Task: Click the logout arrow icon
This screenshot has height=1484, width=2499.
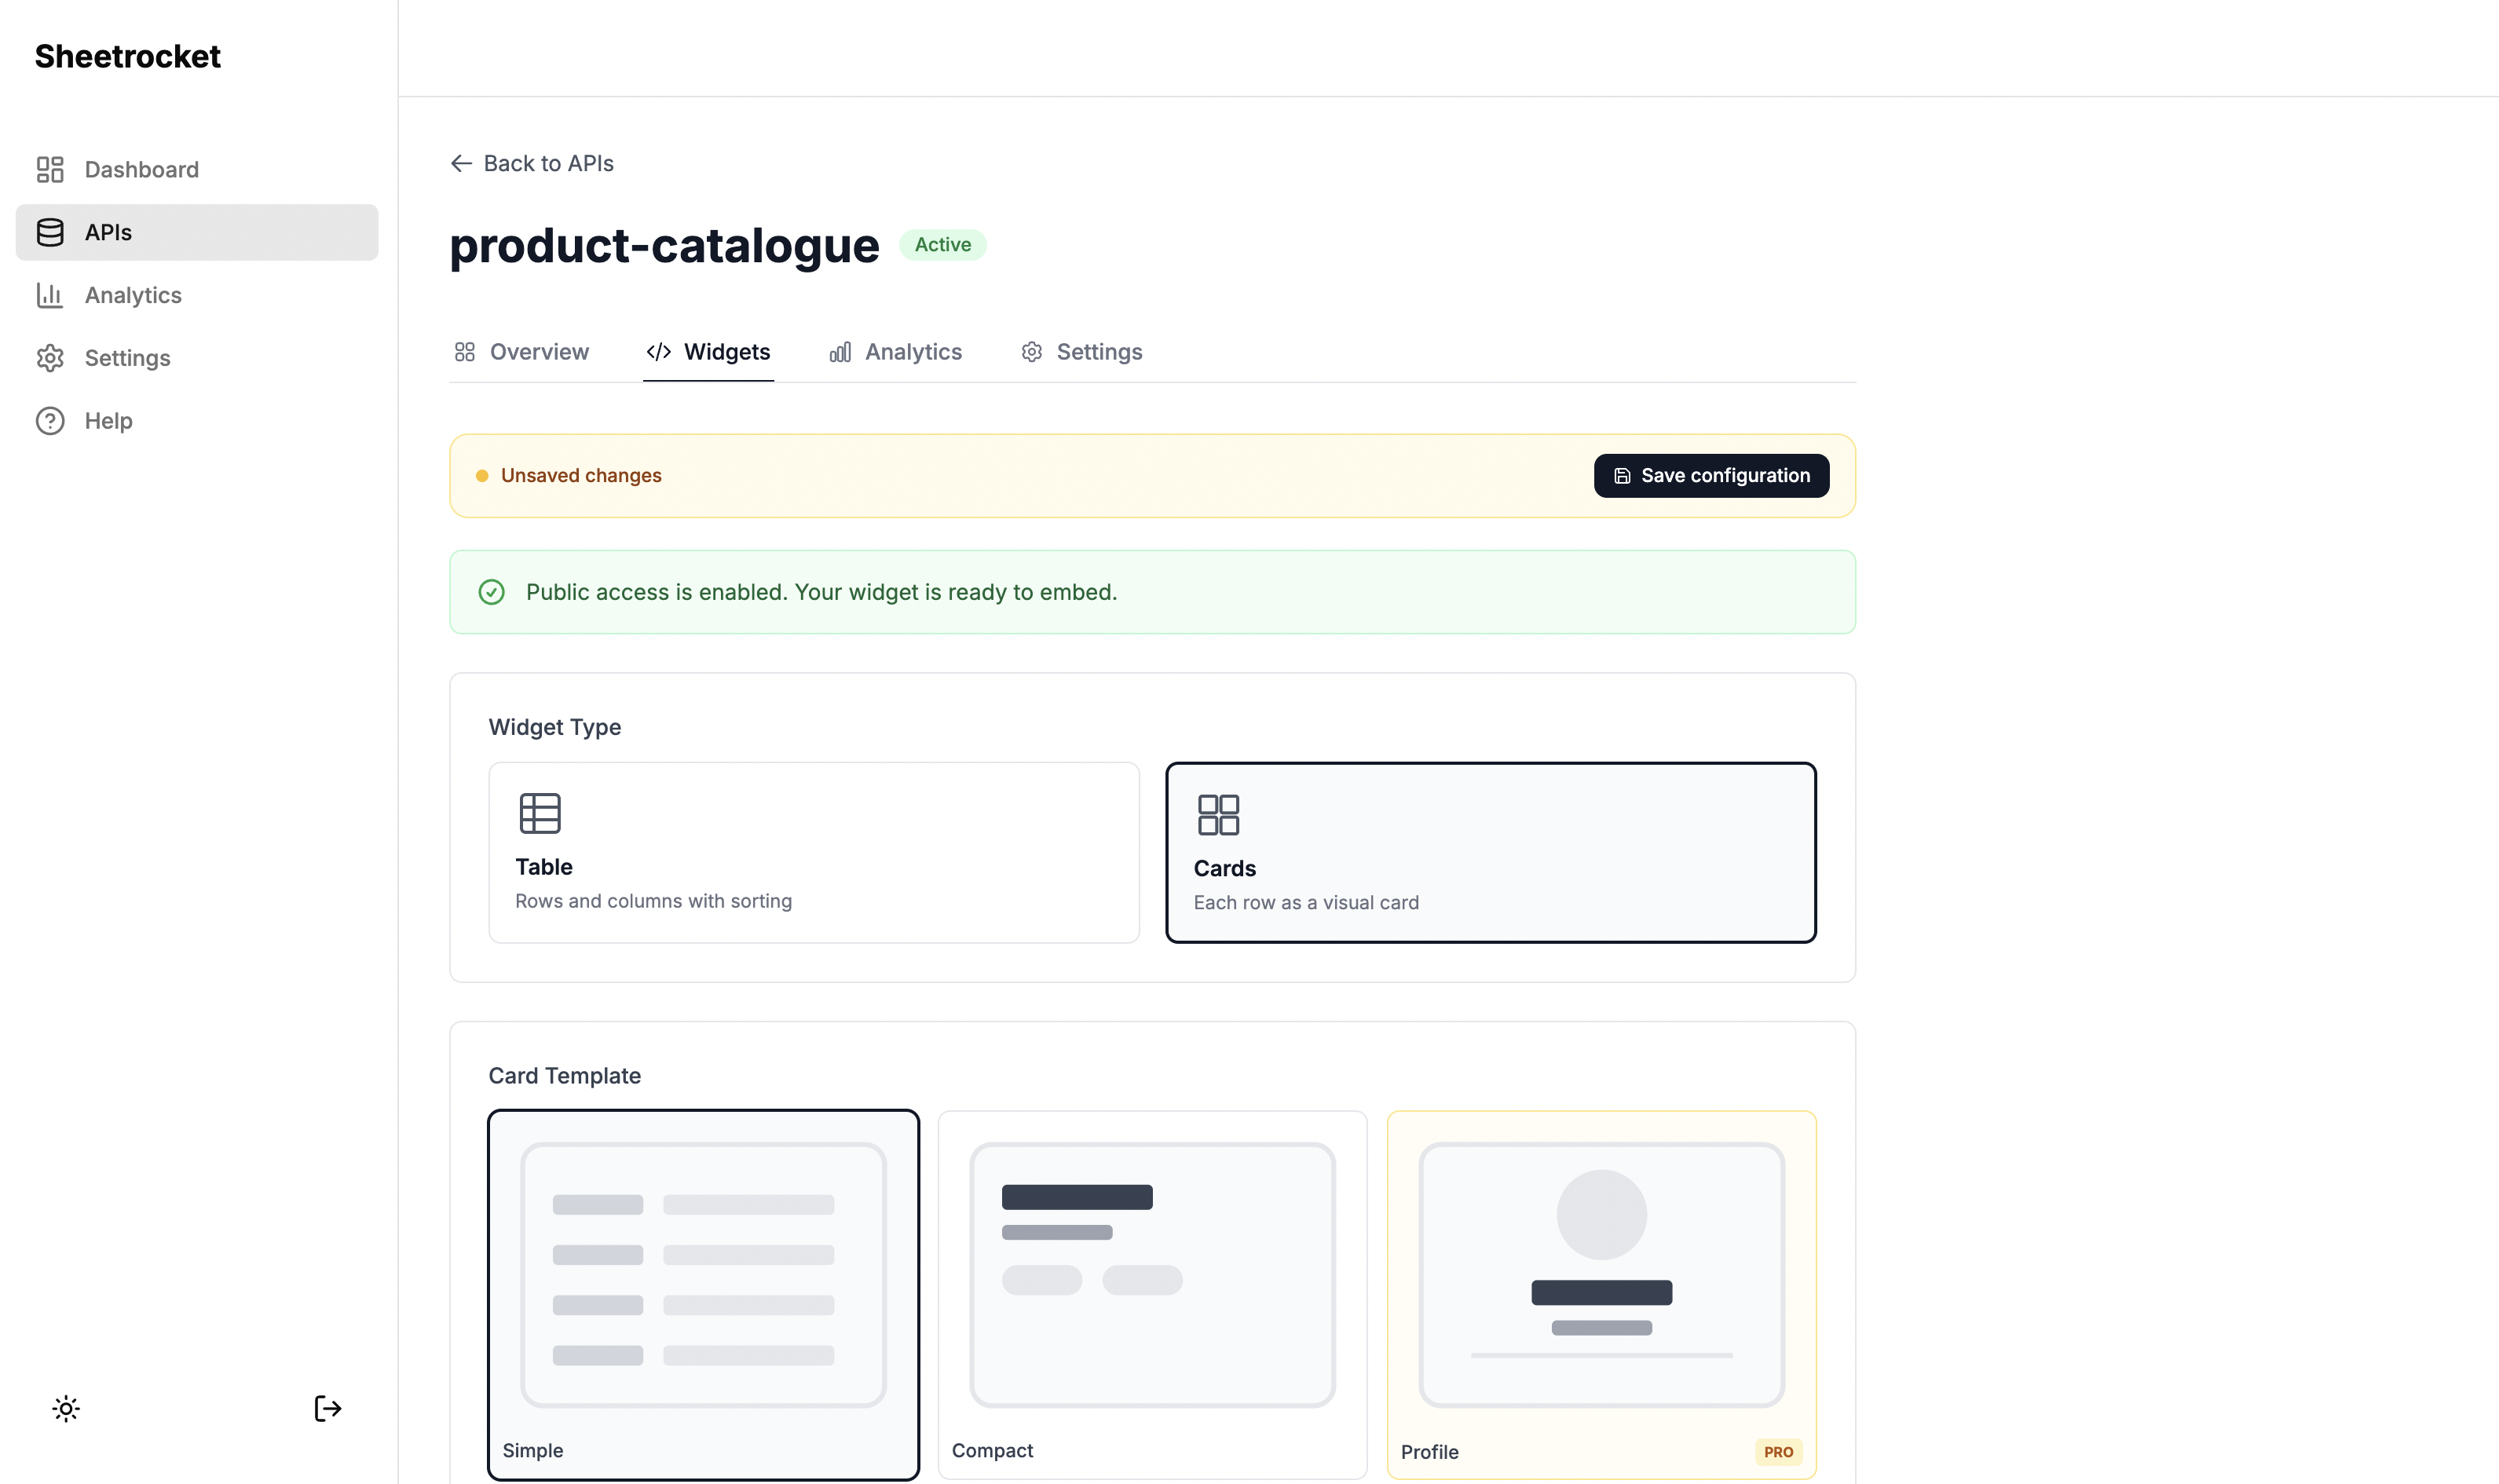Action: click(327, 1409)
